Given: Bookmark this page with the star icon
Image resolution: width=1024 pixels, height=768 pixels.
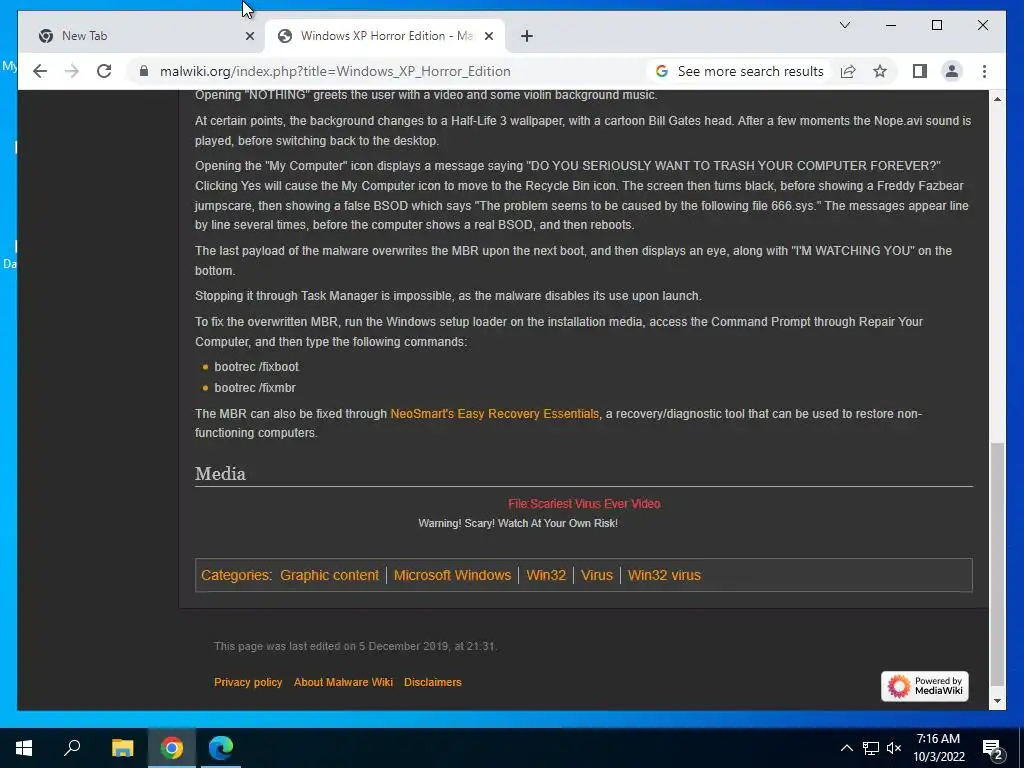Looking at the screenshot, I should (x=880, y=71).
